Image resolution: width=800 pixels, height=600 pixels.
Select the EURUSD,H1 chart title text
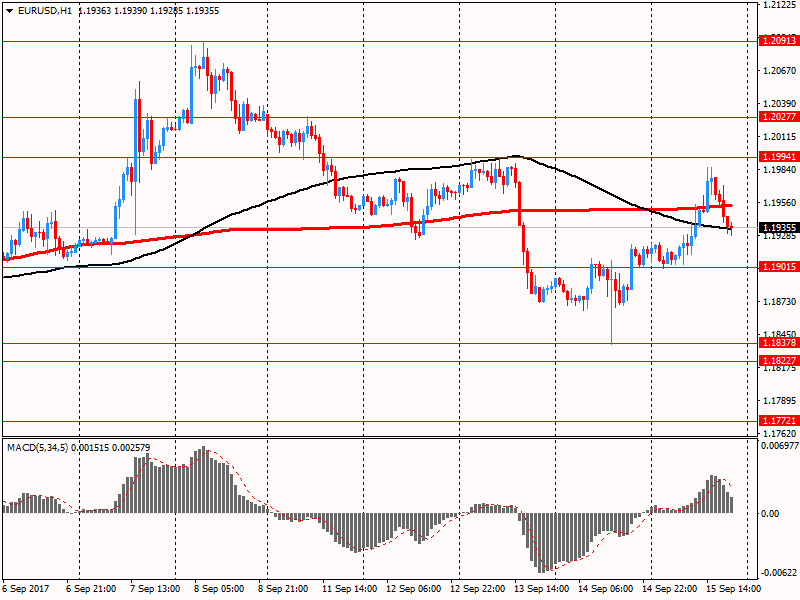click(45, 11)
